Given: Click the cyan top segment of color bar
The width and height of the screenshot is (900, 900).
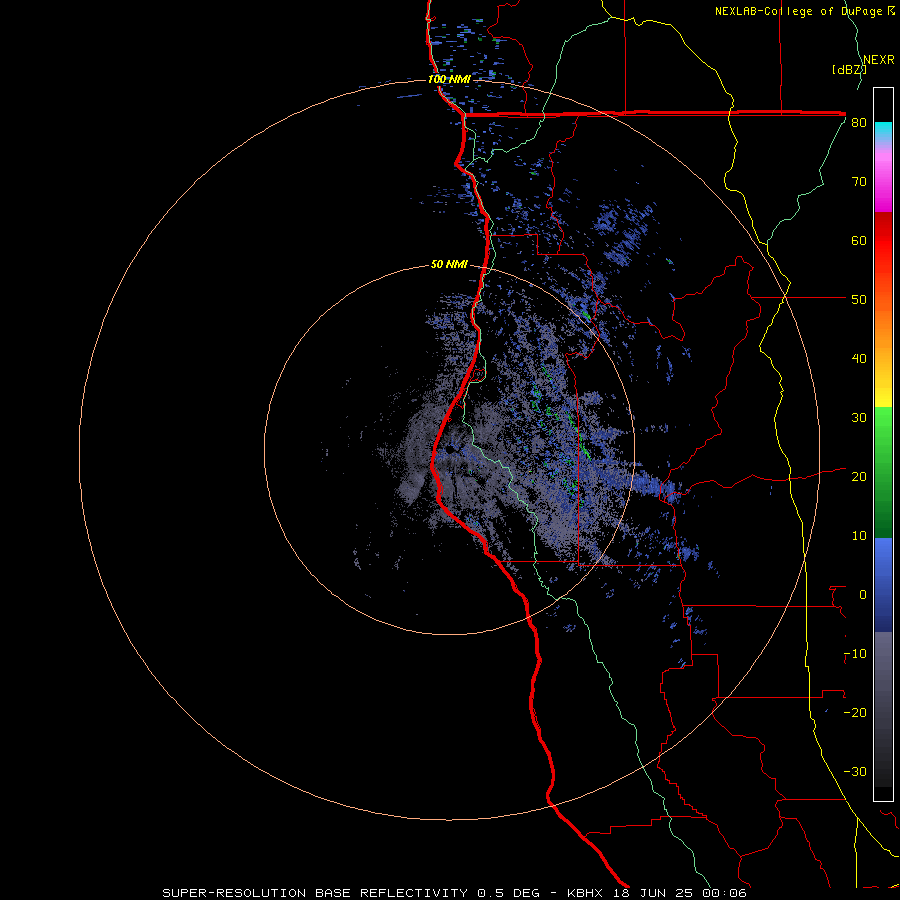Looking at the screenshot, I should 883,133.
